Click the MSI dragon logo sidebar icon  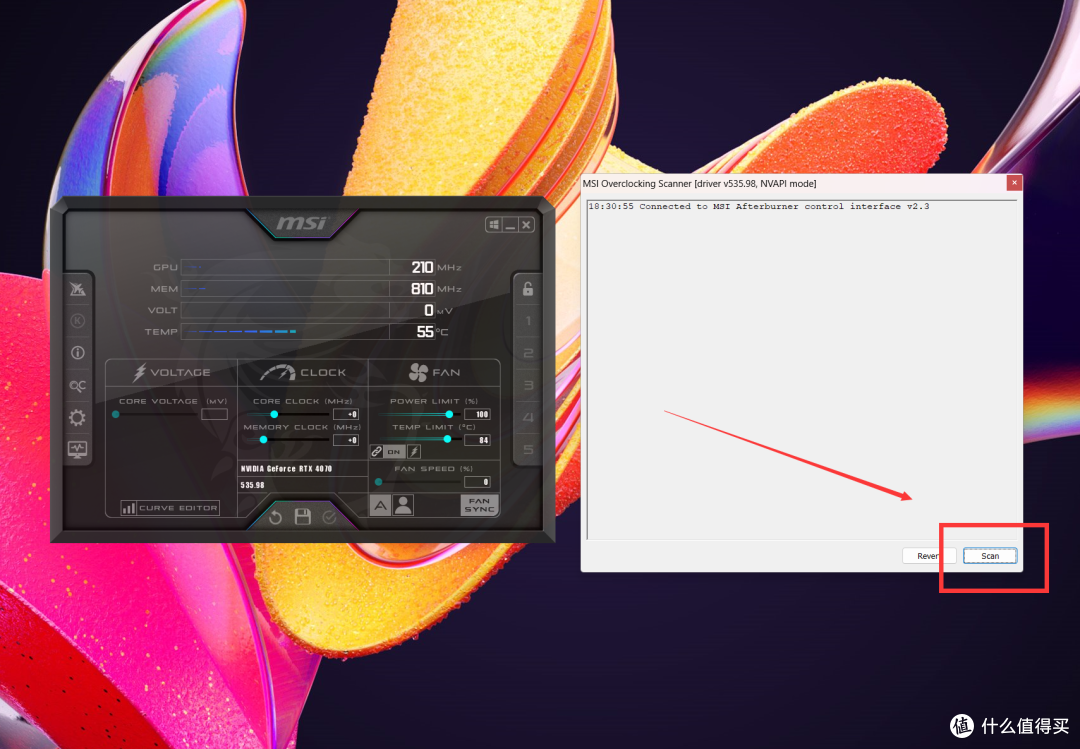pos(78,289)
